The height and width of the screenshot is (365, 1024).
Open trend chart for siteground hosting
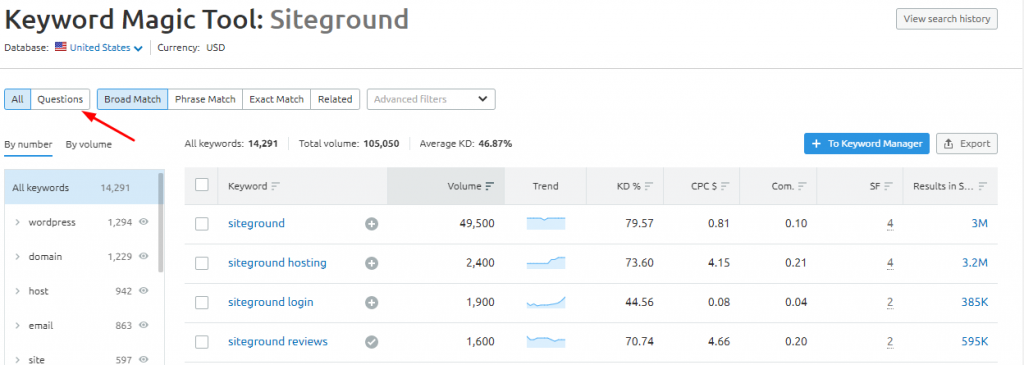pyautogui.click(x=546, y=262)
